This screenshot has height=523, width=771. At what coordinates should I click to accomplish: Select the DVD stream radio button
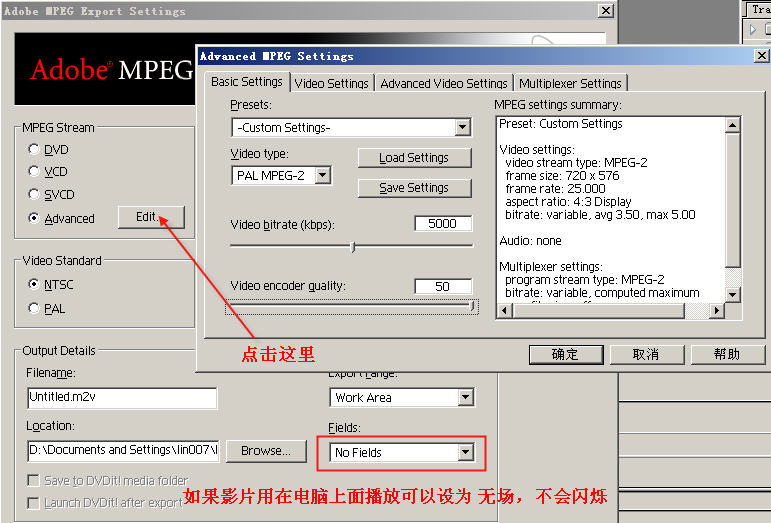[33, 149]
